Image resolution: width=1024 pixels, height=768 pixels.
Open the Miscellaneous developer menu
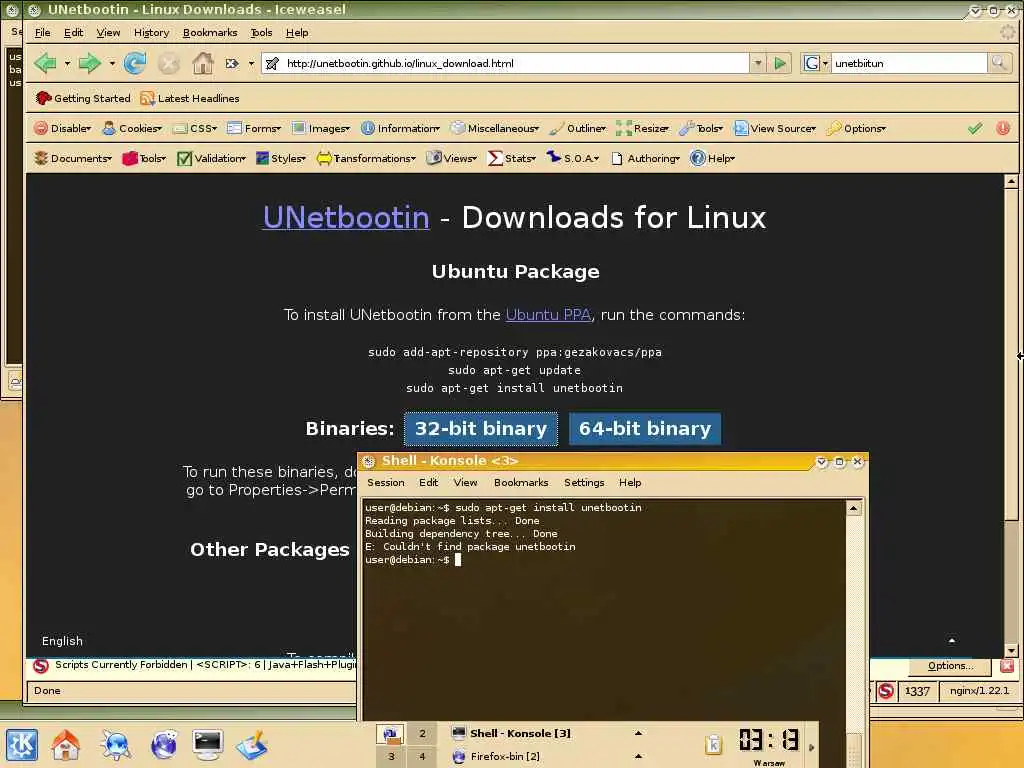495,129
